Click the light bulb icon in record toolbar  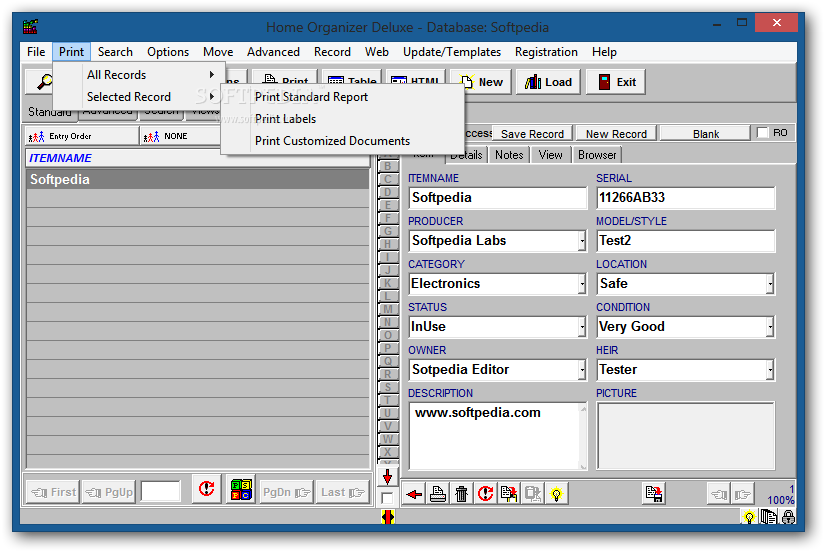tap(556, 494)
